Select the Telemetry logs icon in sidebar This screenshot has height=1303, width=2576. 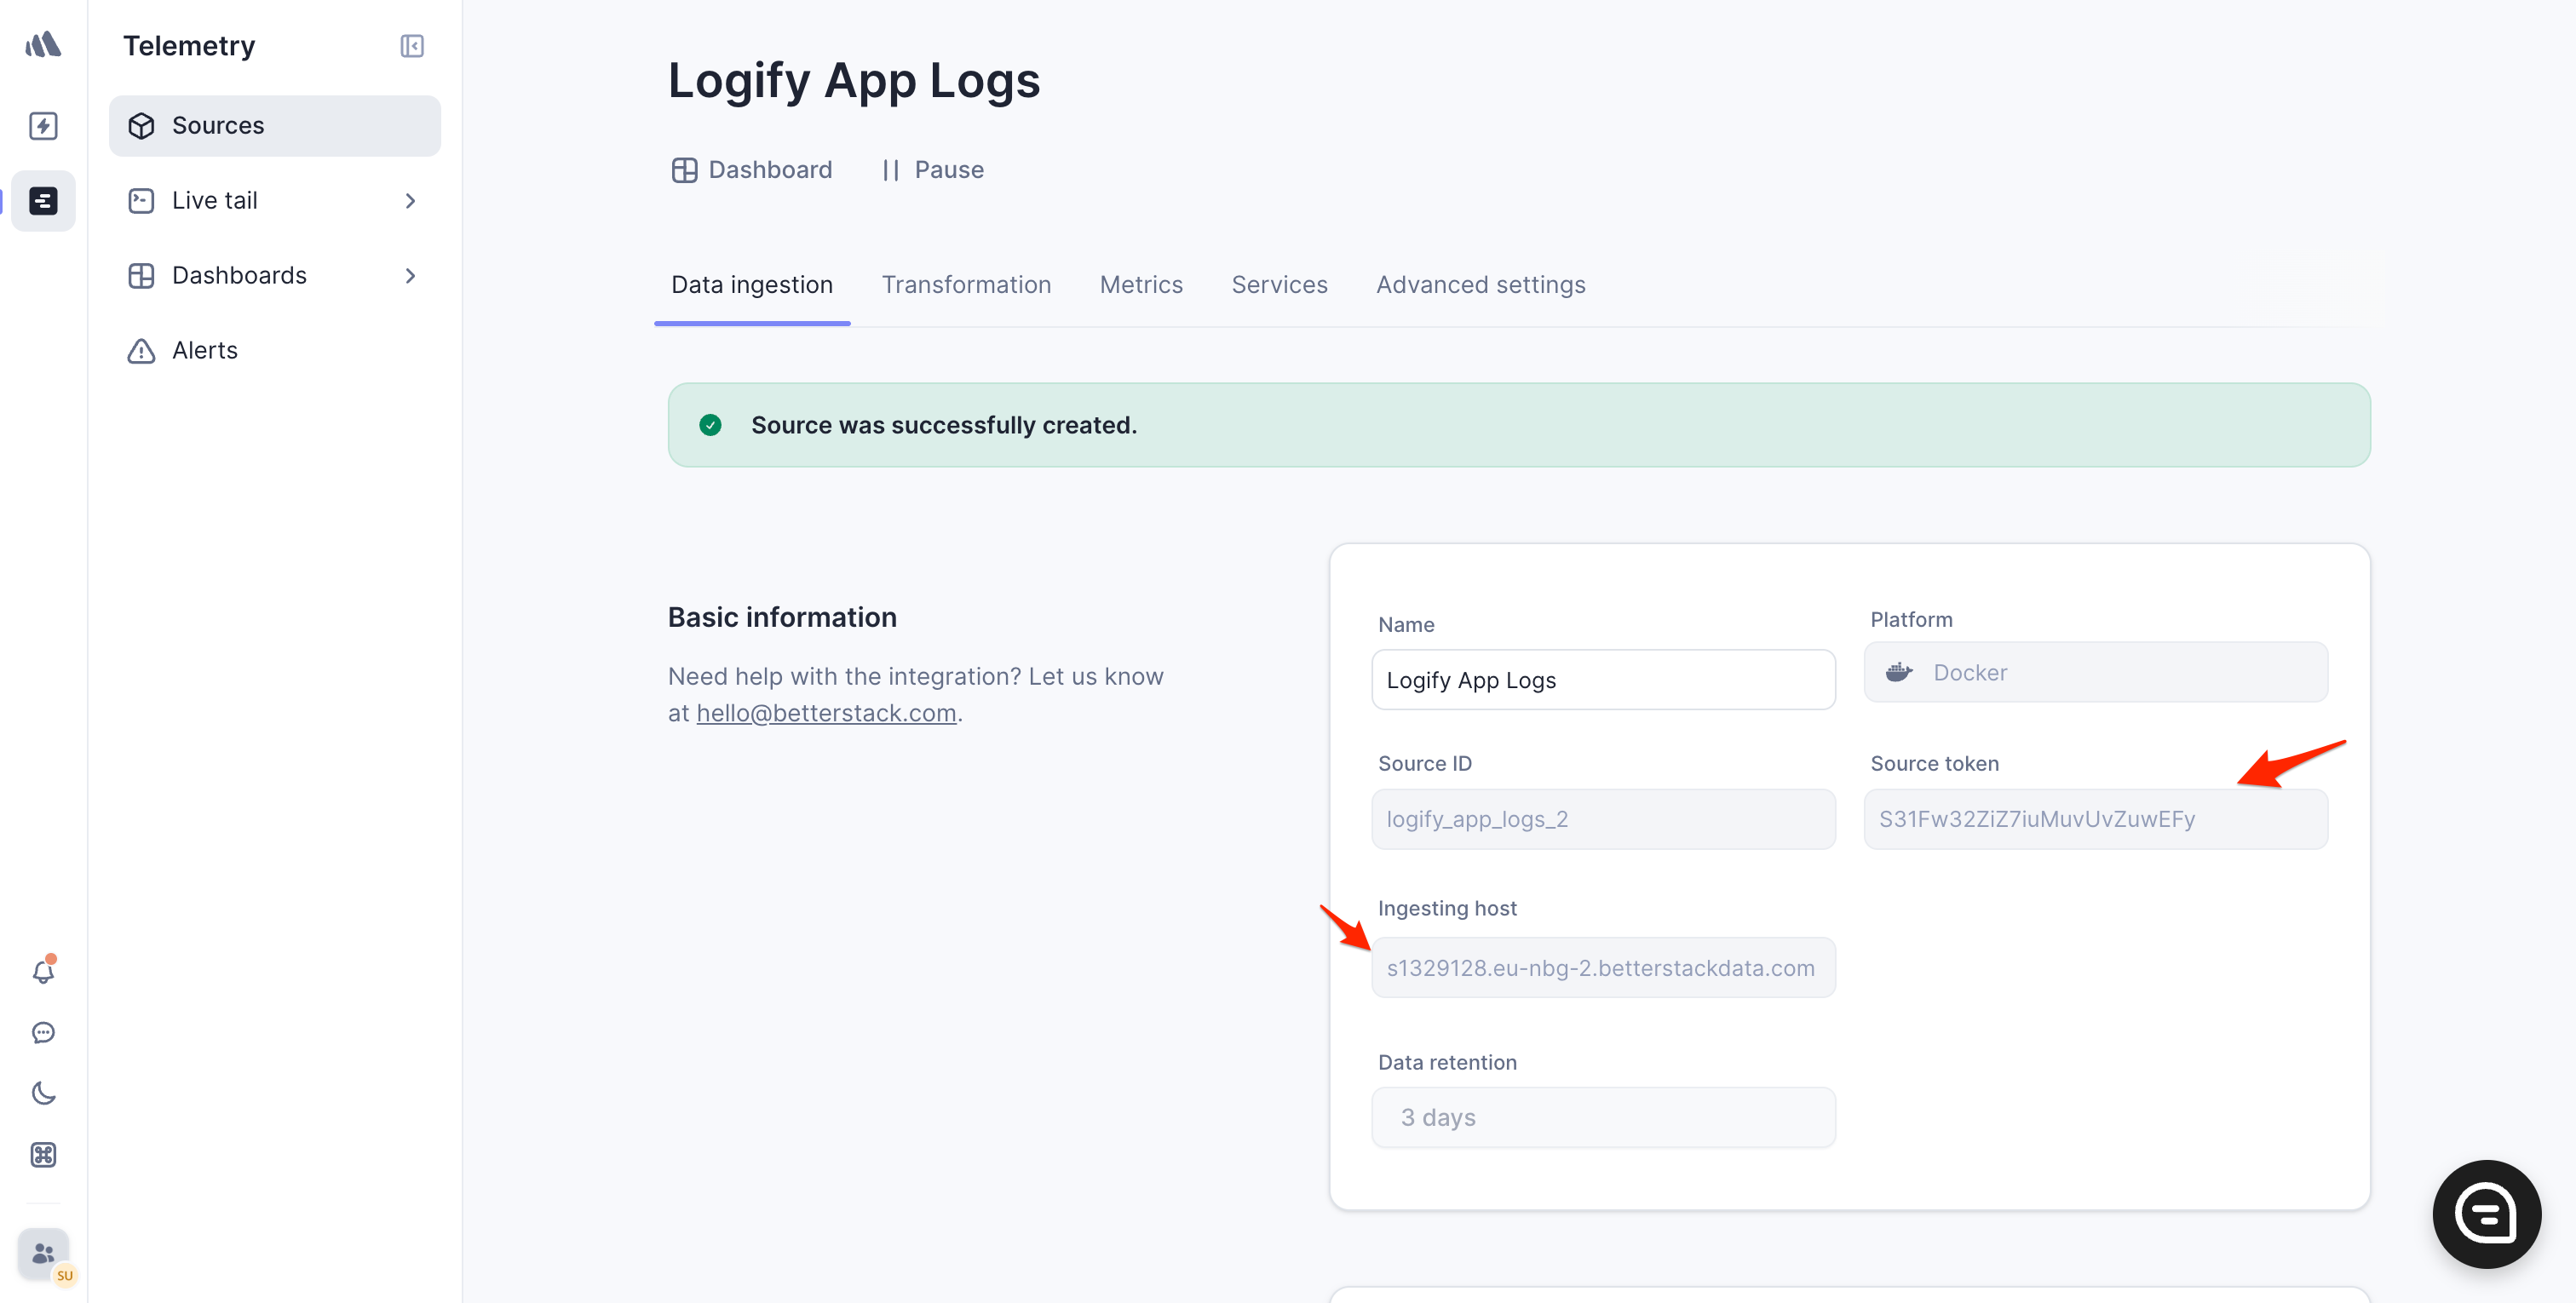pos(43,200)
